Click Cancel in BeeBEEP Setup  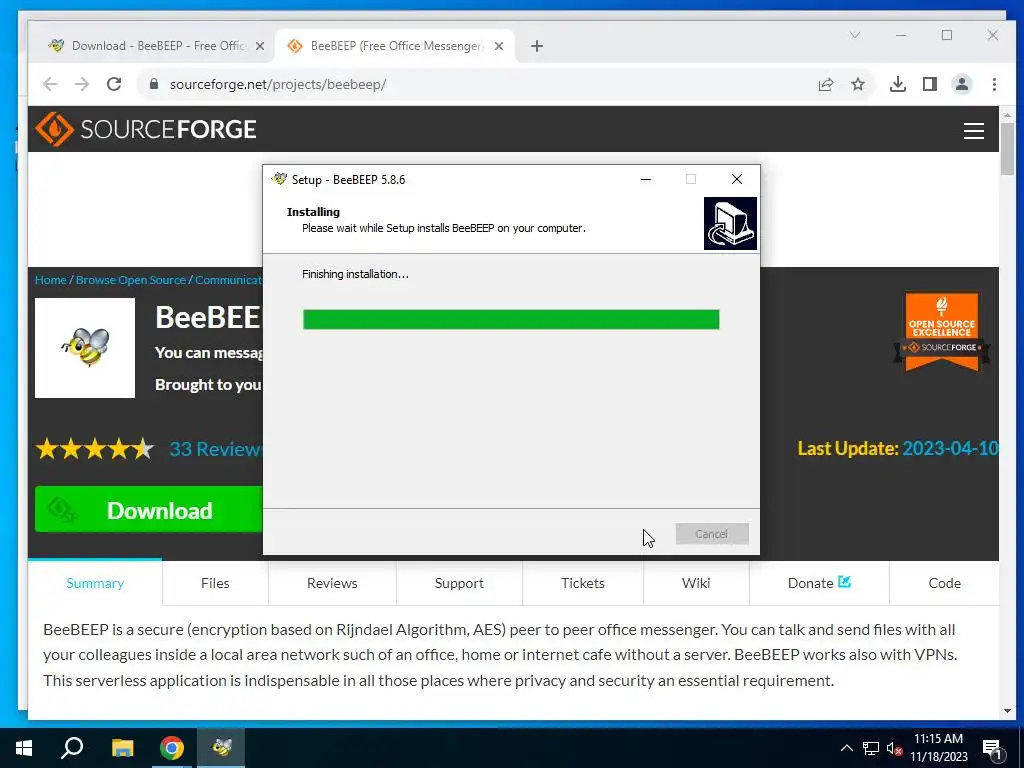click(x=712, y=534)
